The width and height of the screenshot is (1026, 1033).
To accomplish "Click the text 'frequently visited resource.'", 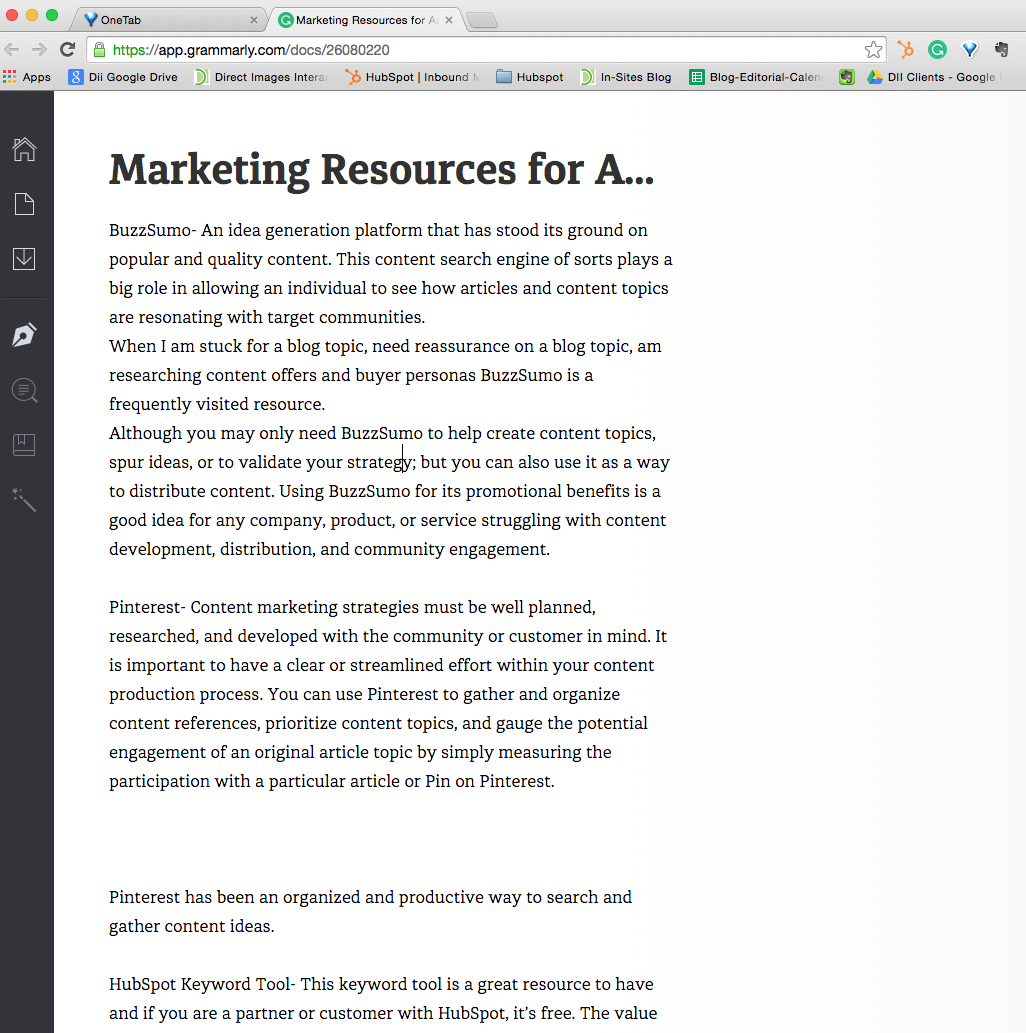I will pyautogui.click(x=217, y=404).
